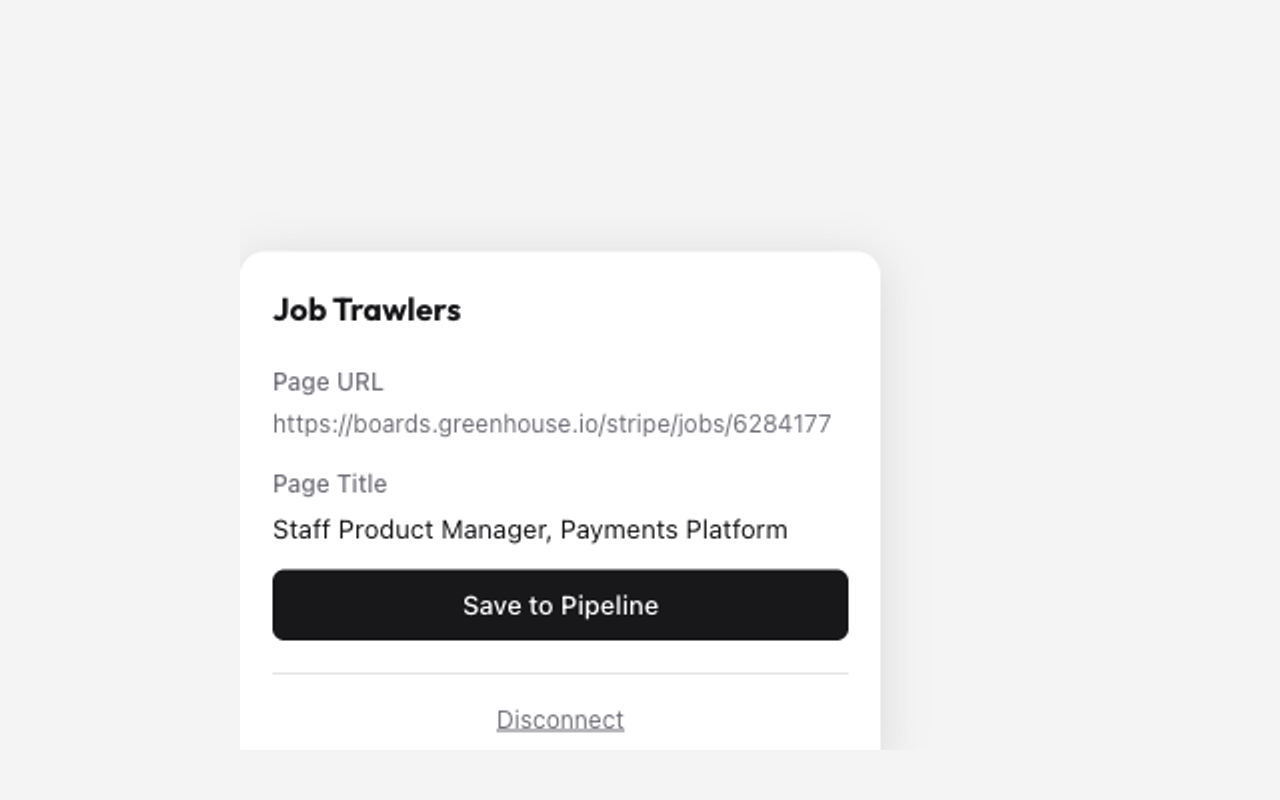1280x800 pixels.
Task: Click the Save to Pipeline button
Action: (x=560, y=605)
